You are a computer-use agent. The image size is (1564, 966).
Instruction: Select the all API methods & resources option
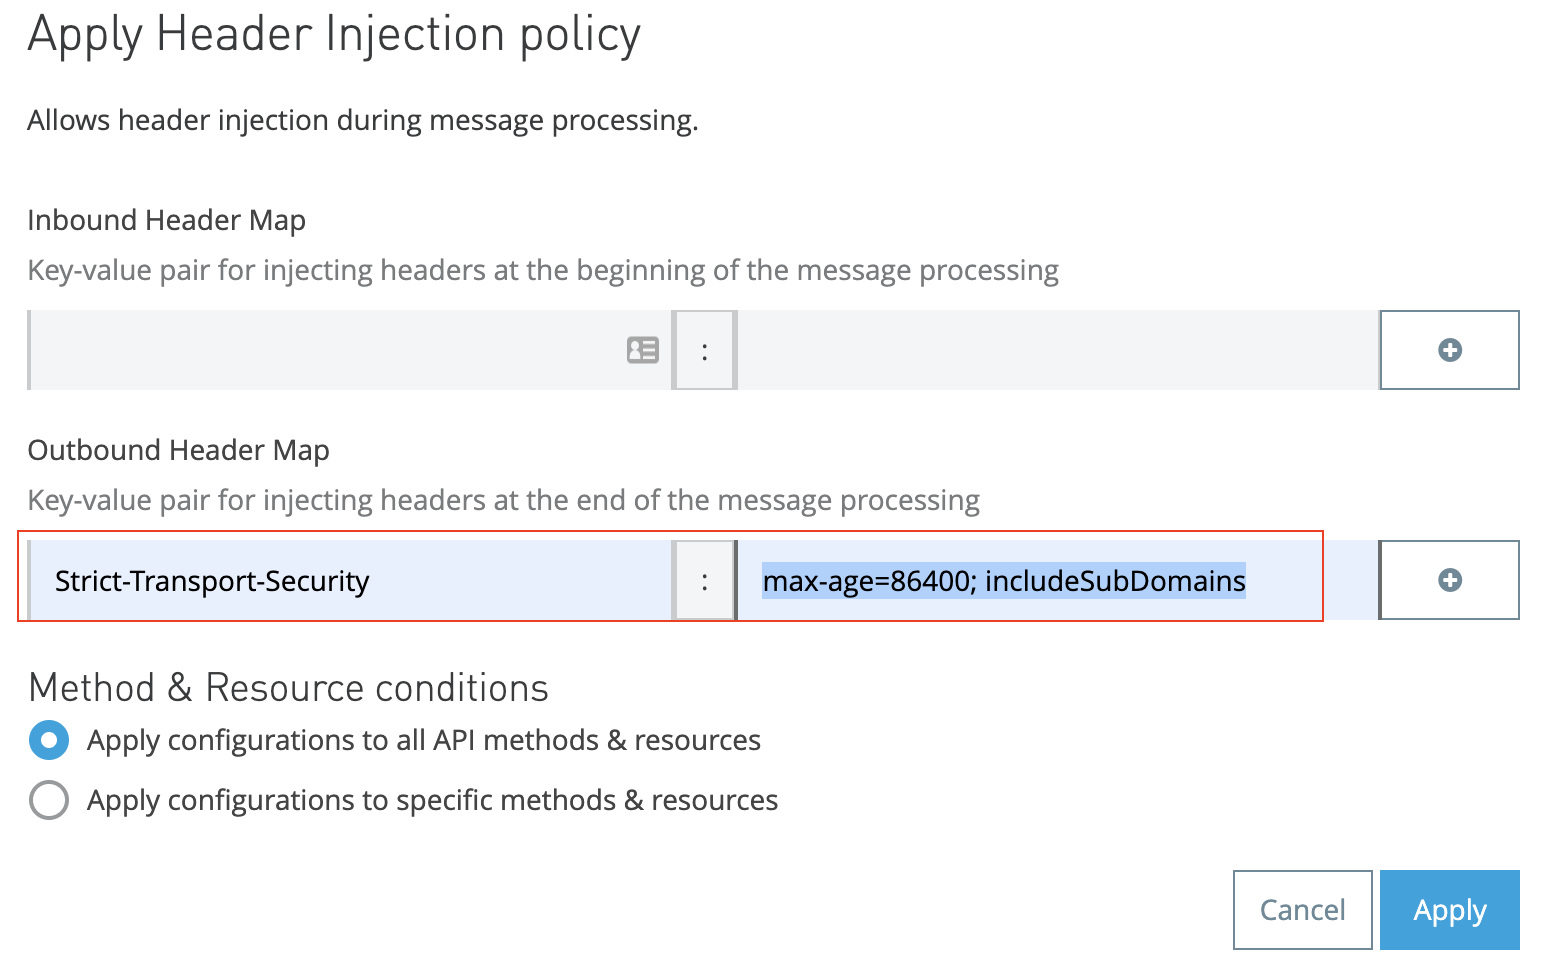pyautogui.click(x=49, y=740)
